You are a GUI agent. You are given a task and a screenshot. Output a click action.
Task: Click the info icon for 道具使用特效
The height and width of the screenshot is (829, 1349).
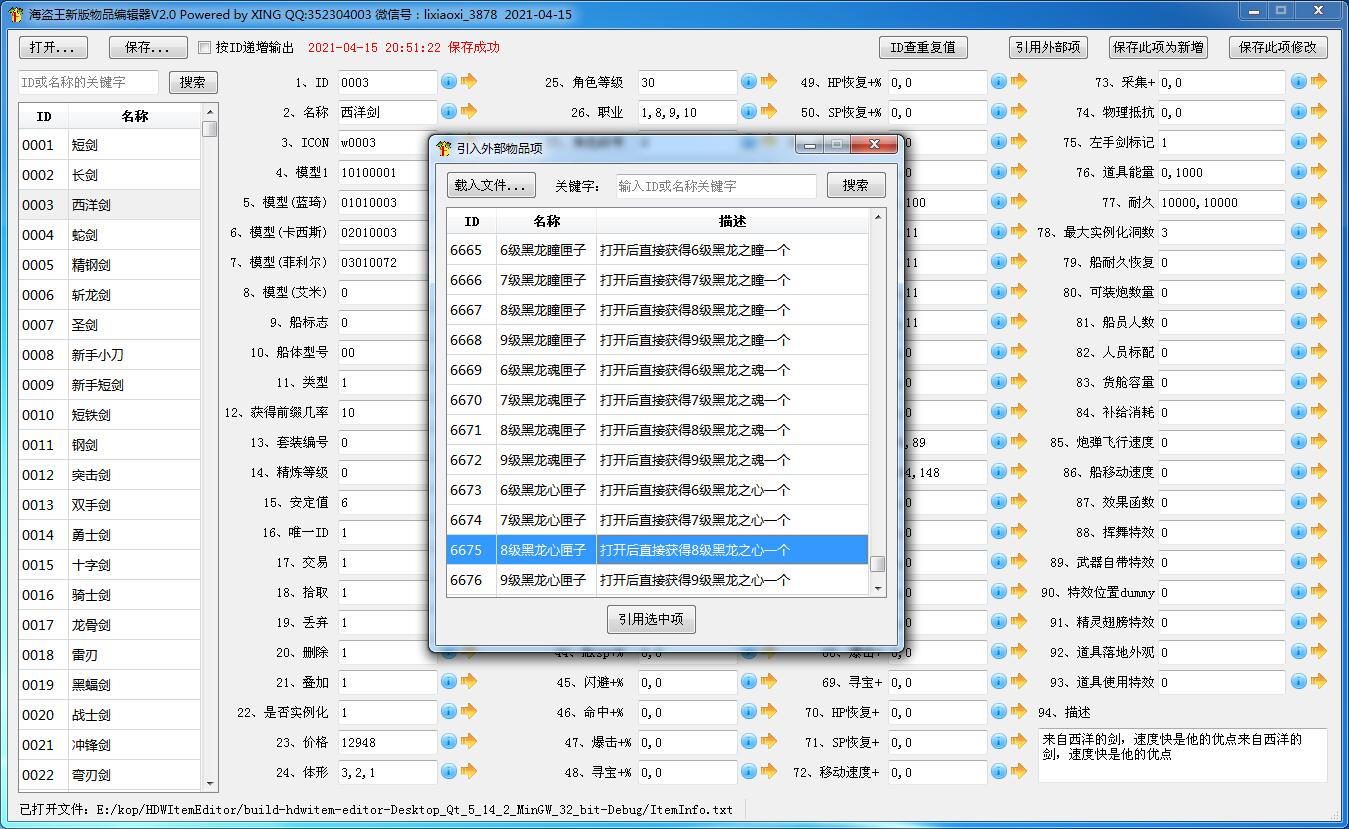tap(1299, 682)
